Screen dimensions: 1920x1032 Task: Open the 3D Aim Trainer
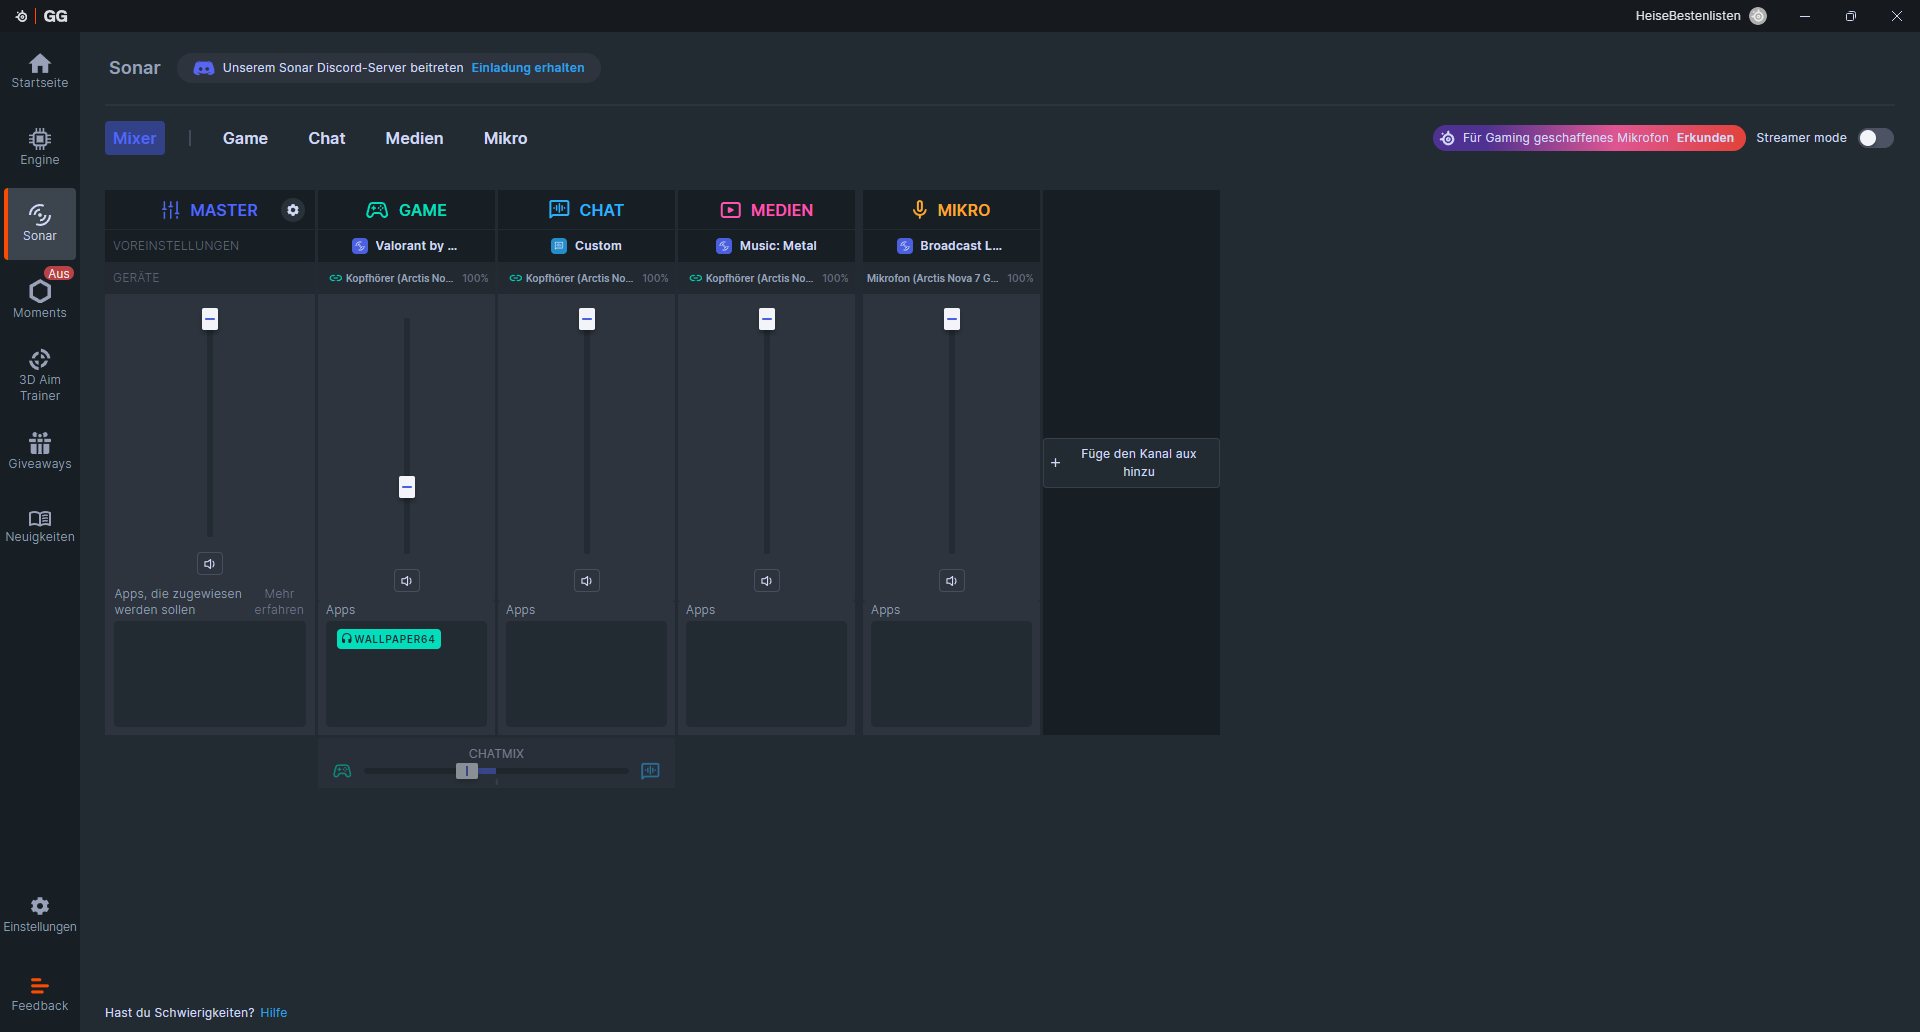(x=40, y=375)
